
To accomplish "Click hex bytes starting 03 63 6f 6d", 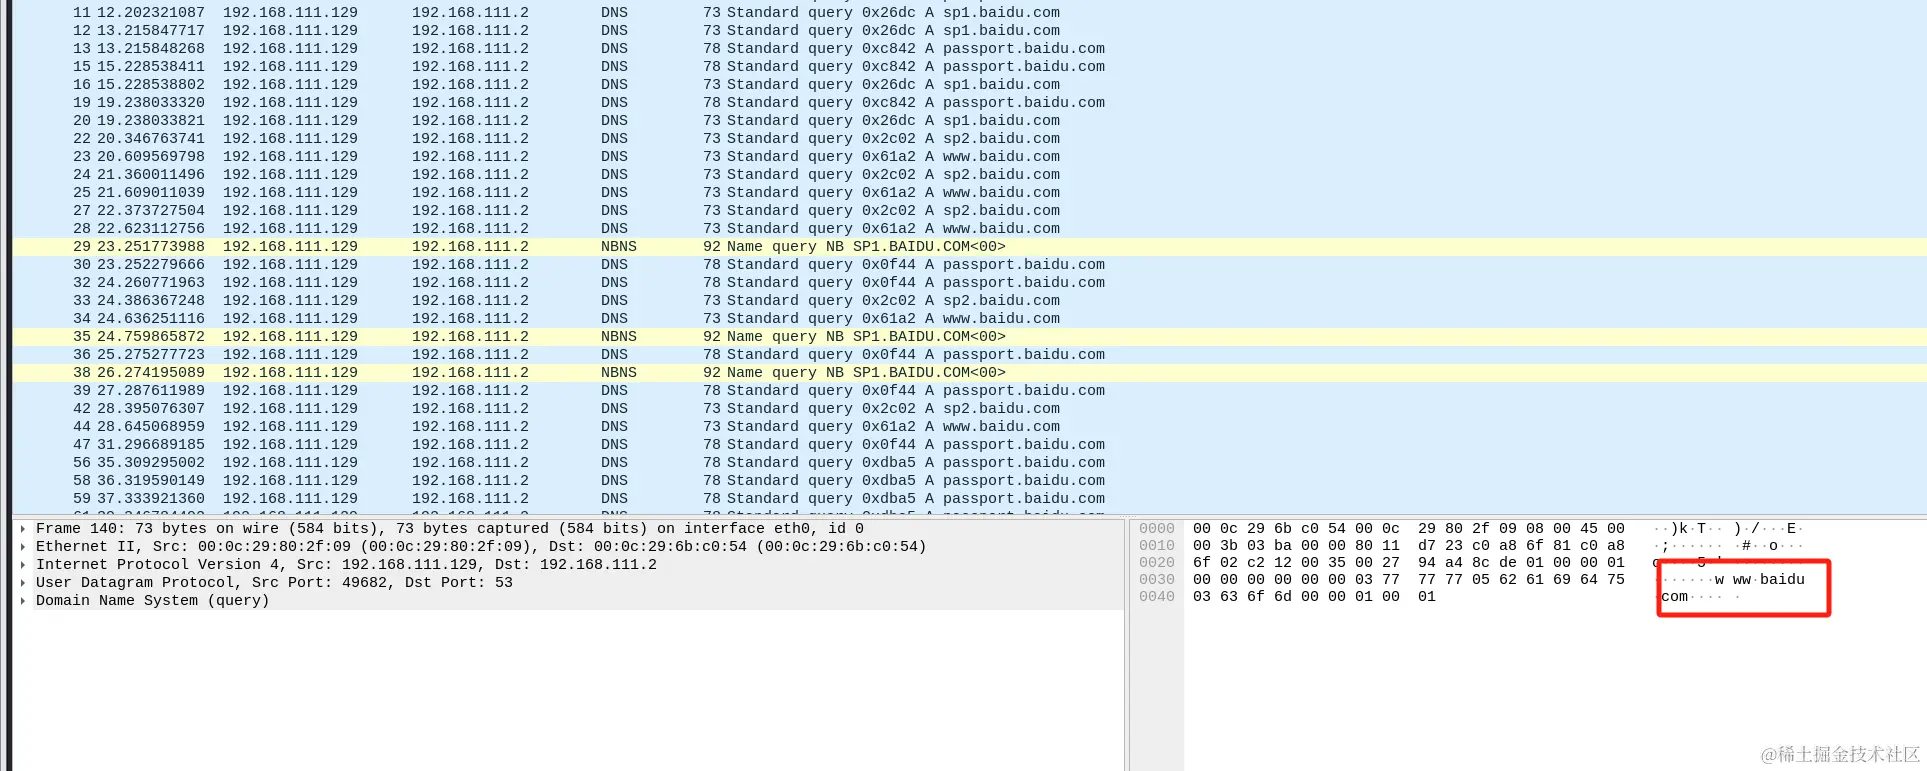I will click(1314, 597).
